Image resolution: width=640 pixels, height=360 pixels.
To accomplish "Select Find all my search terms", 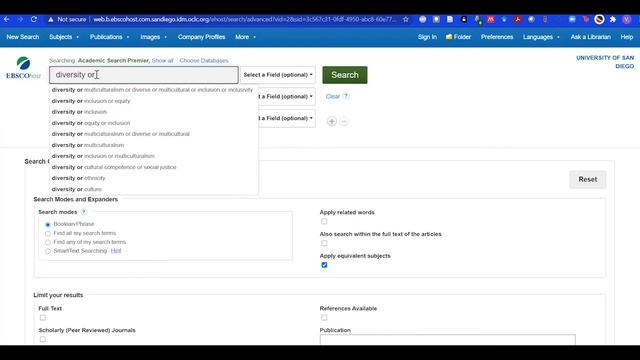I will click(48, 233).
